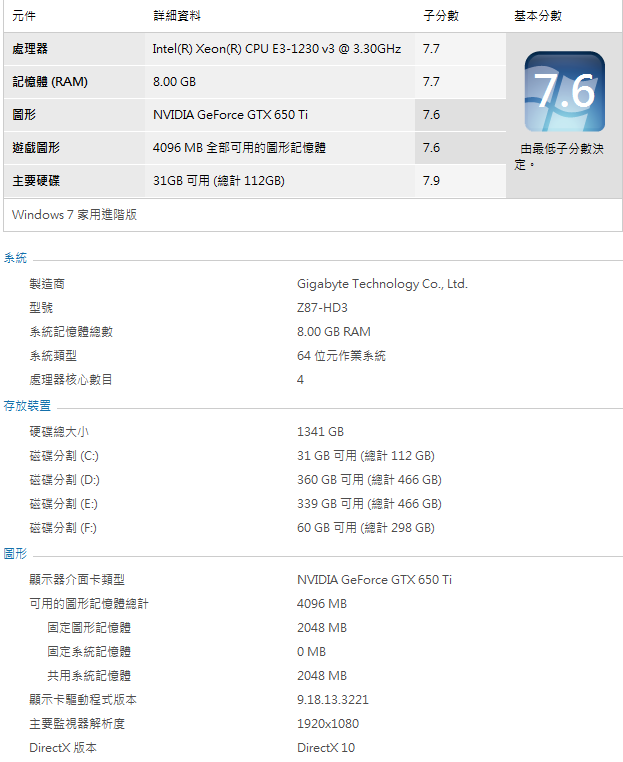Click the 8.00 GB RAM value

tap(334, 331)
